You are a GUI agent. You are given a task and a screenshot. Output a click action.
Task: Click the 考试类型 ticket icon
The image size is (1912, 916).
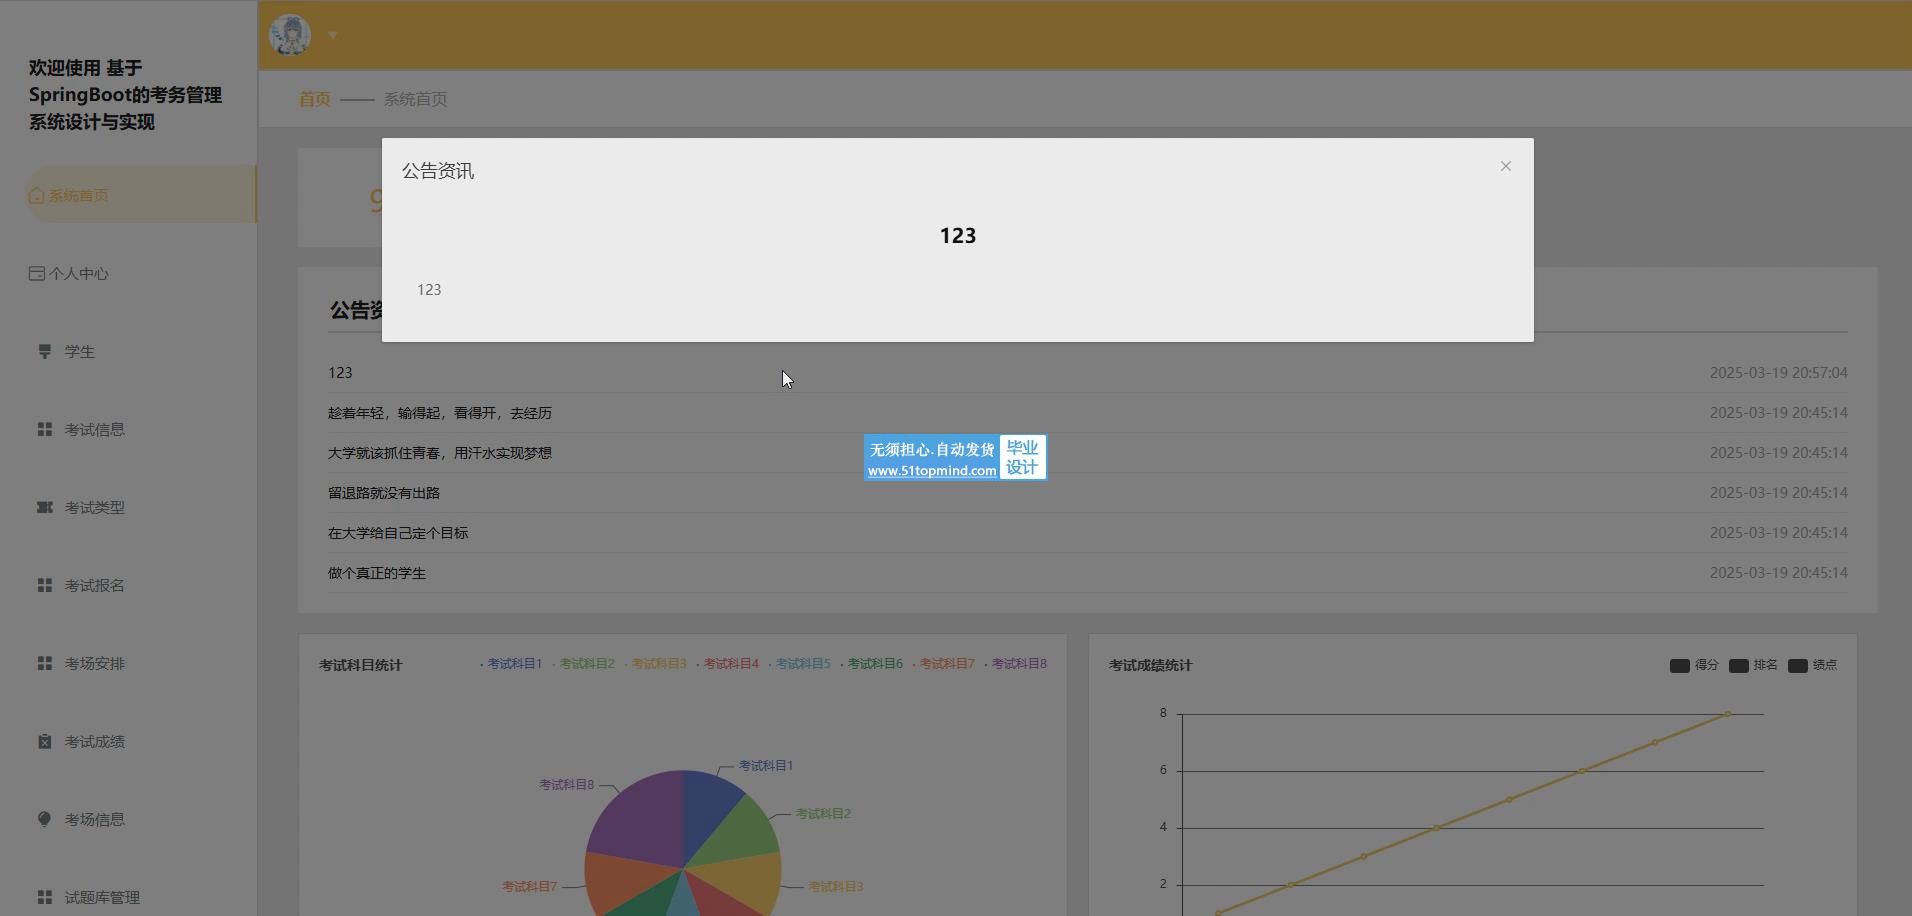coord(45,507)
